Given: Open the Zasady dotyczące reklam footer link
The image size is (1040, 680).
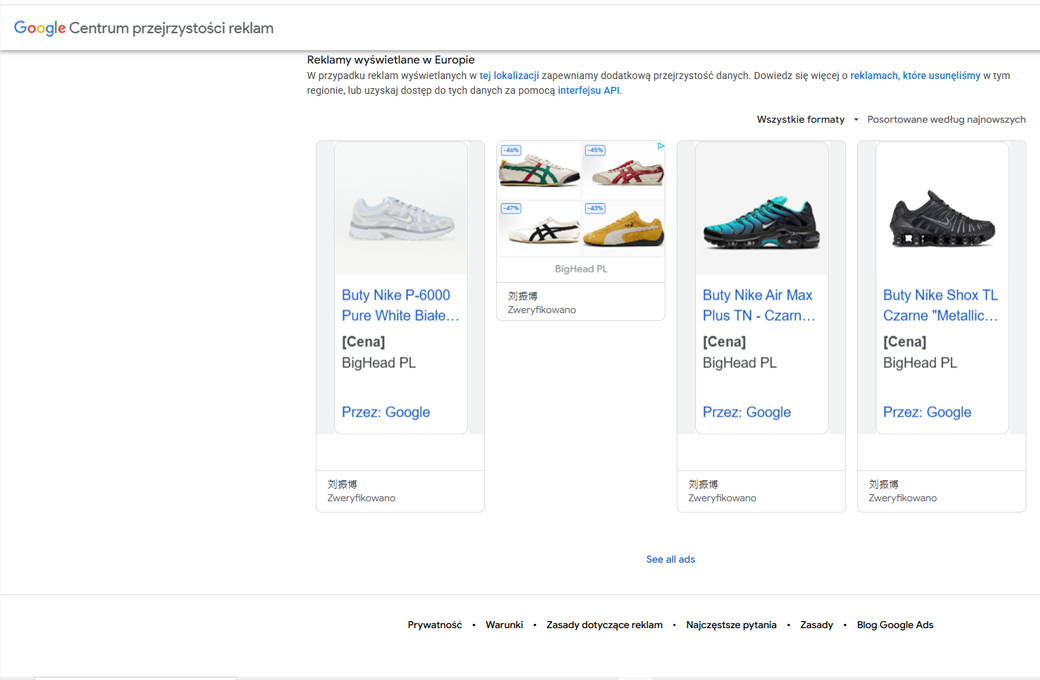Looking at the screenshot, I should click(604, 625).
